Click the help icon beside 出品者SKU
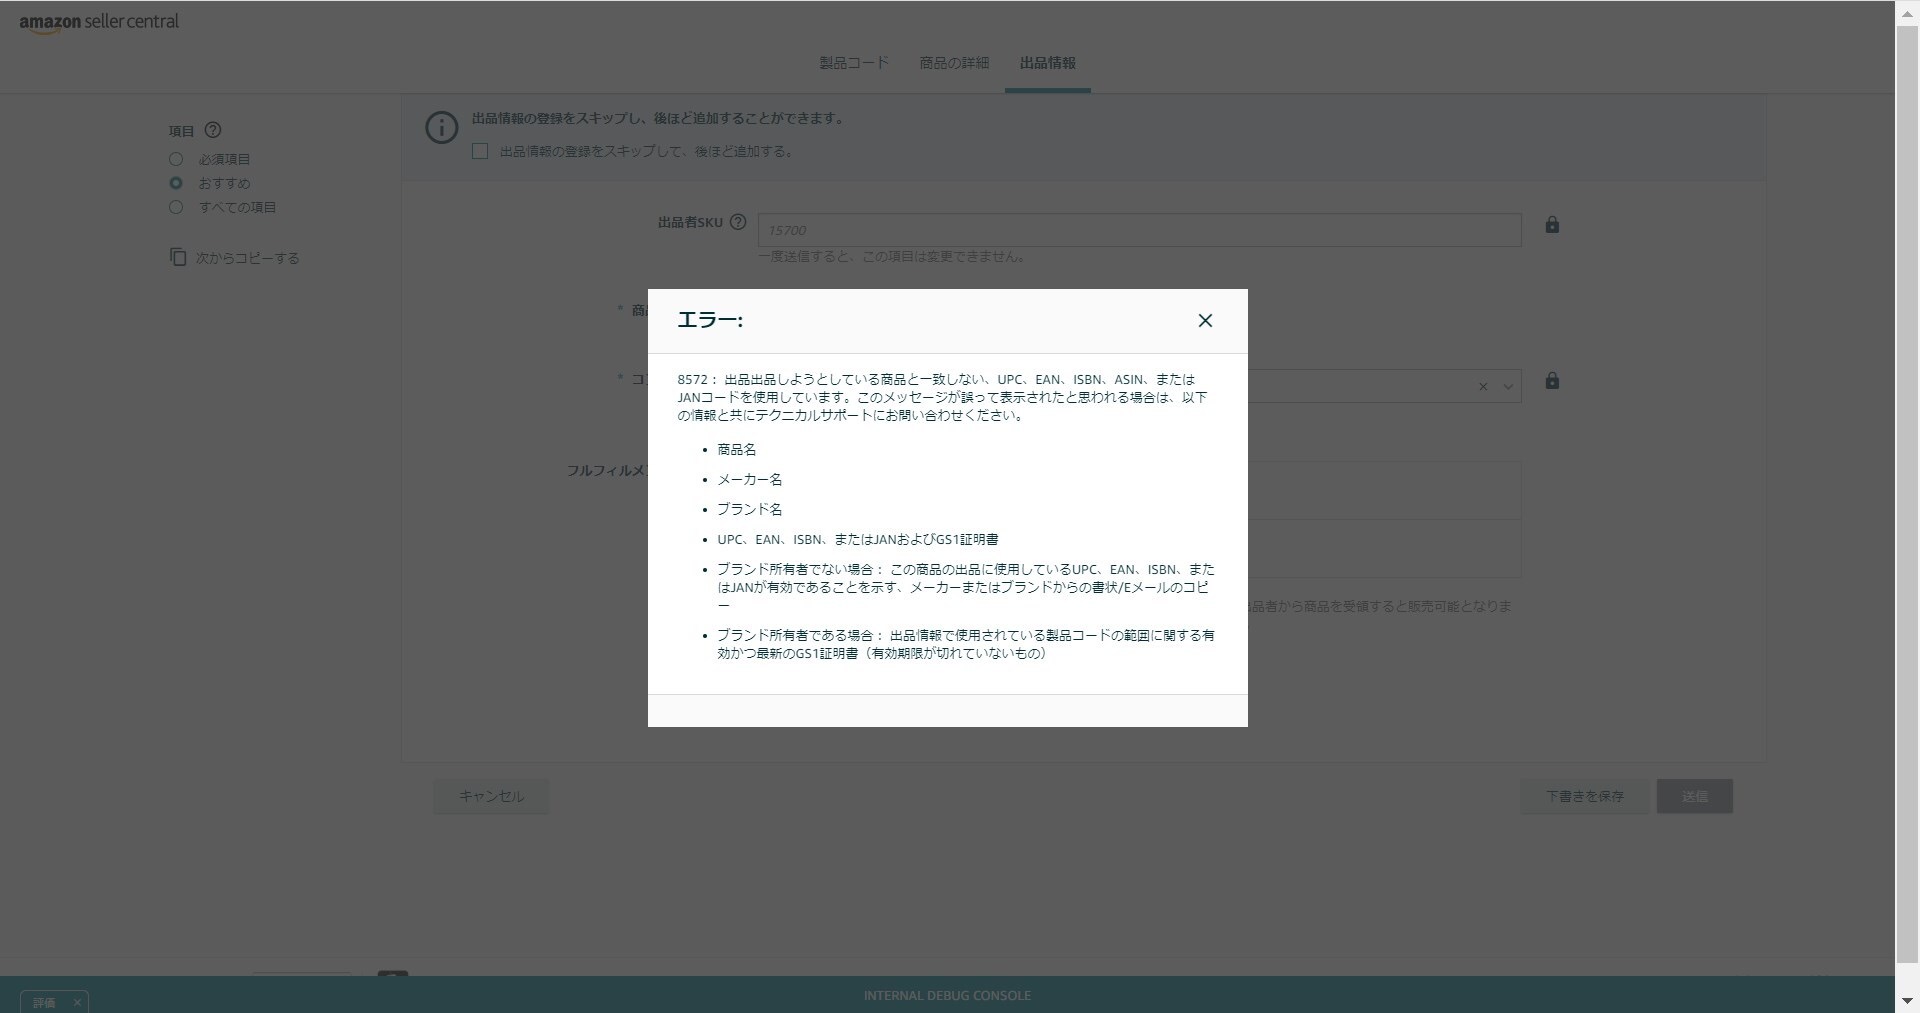 tap(738, 222)
